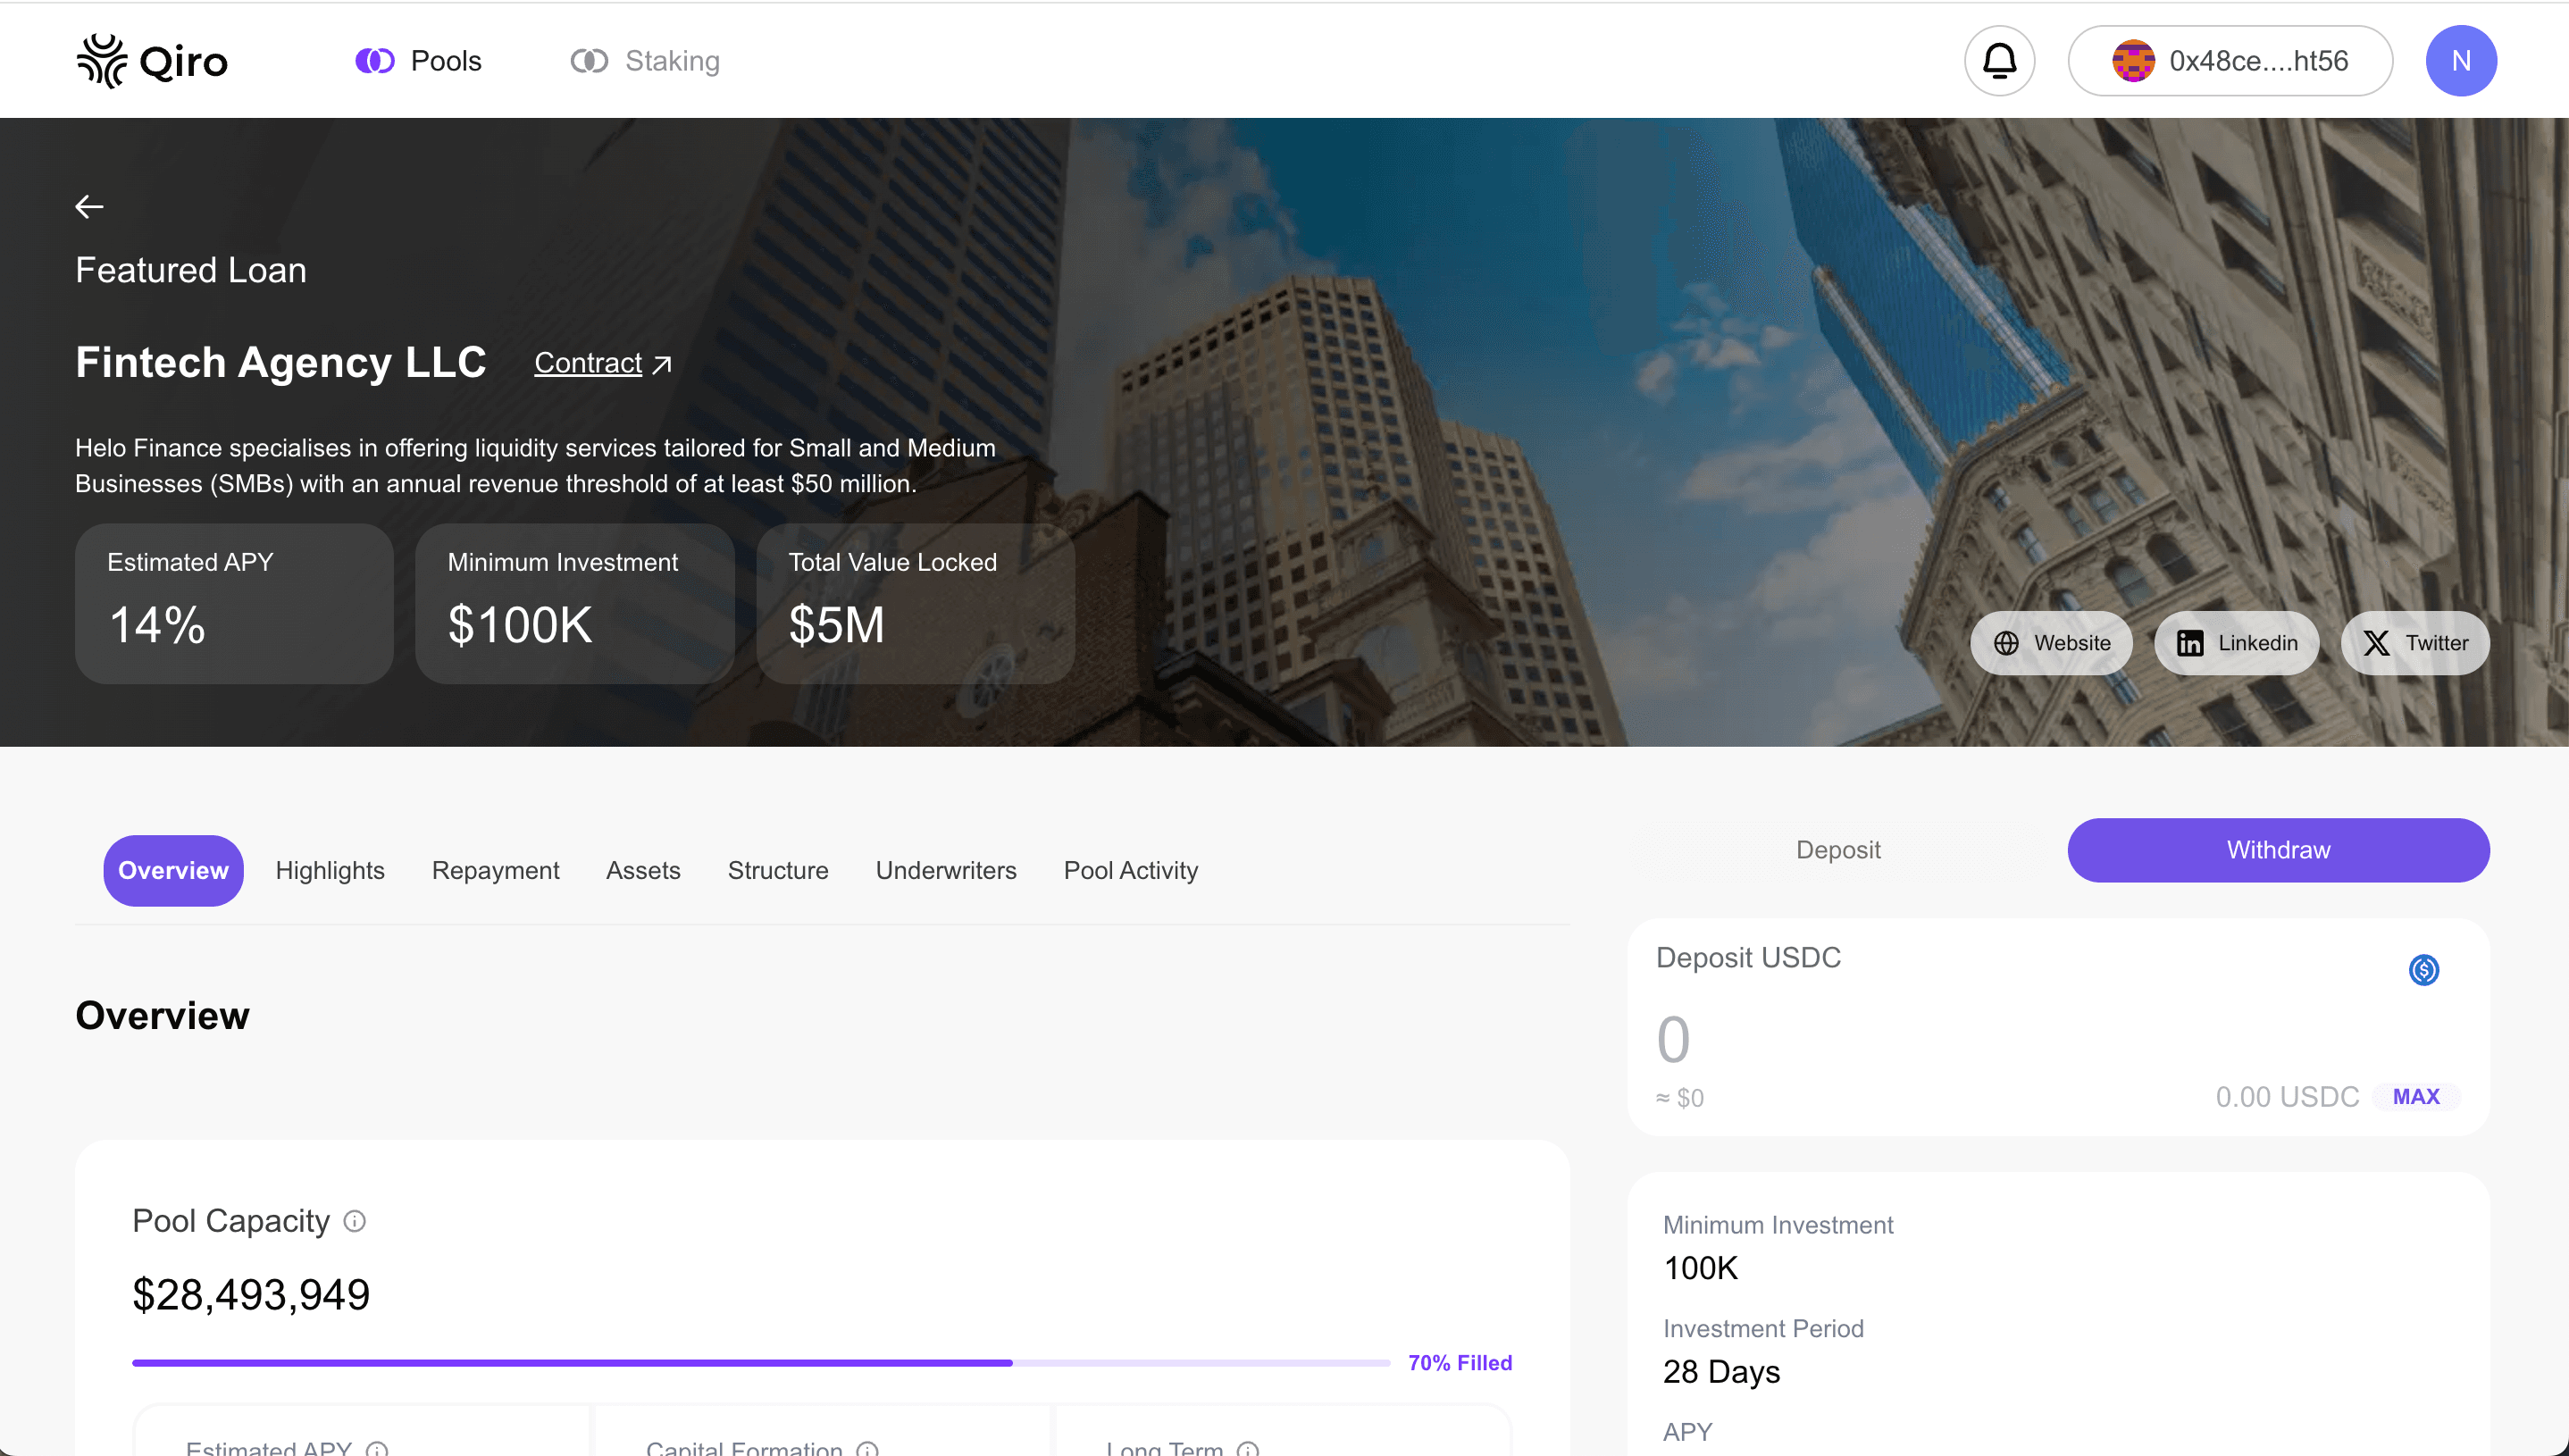The image size is (2569, 1456).
Task: Open the Highlights tab
Action: pyautogui.click(x=330, y=870)
